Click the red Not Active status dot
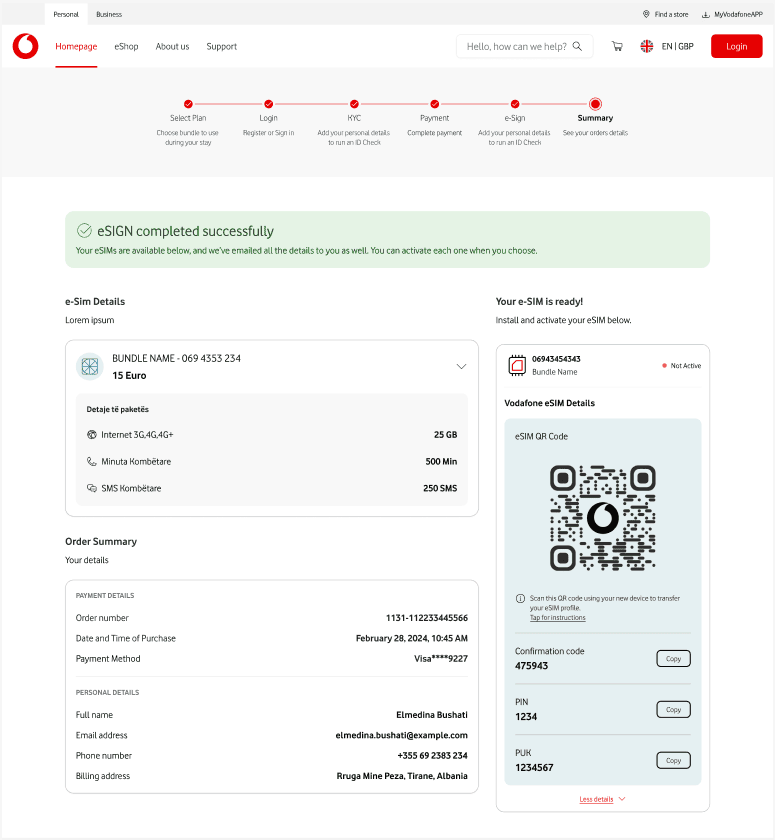Screen dimensions: 775x840 tap(664, 365)
